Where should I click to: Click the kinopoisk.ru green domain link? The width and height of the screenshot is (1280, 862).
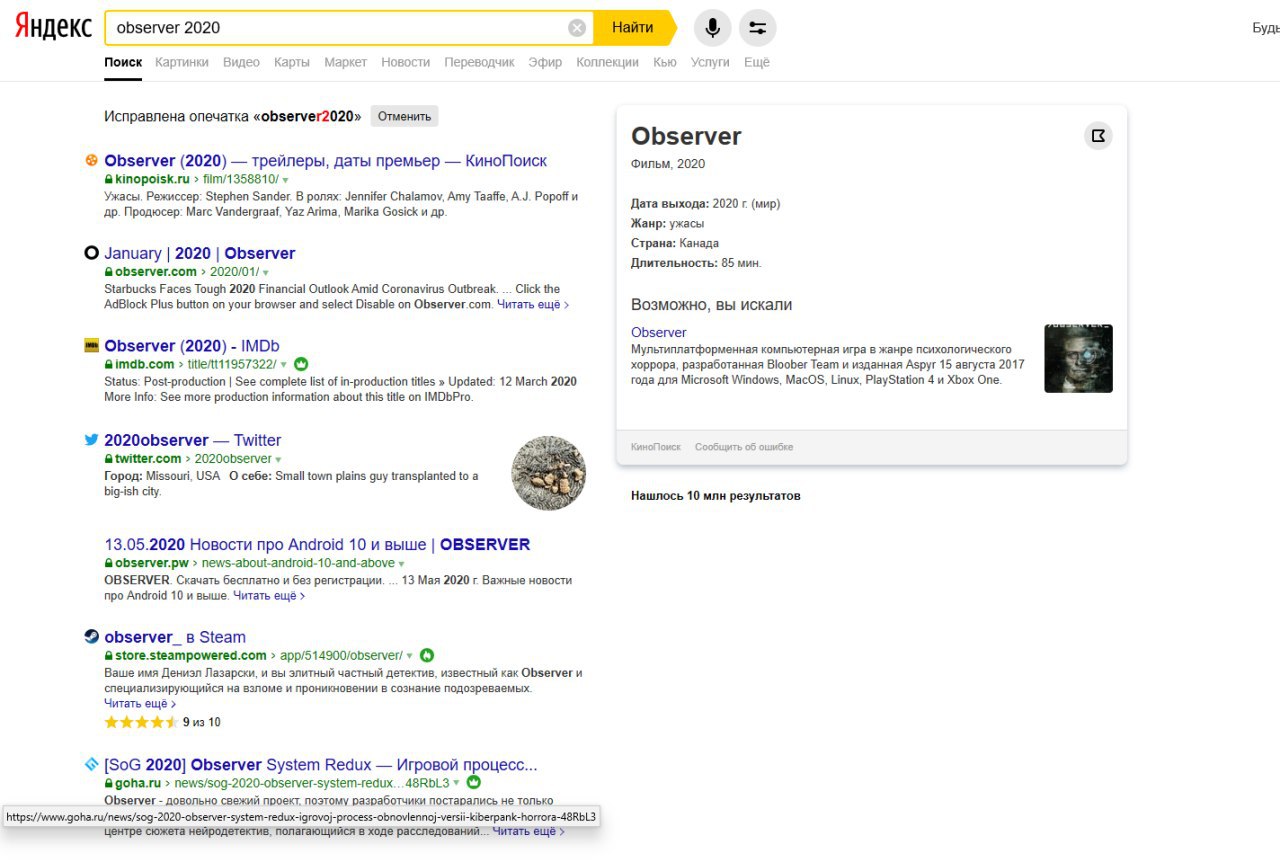coord(152,179)
